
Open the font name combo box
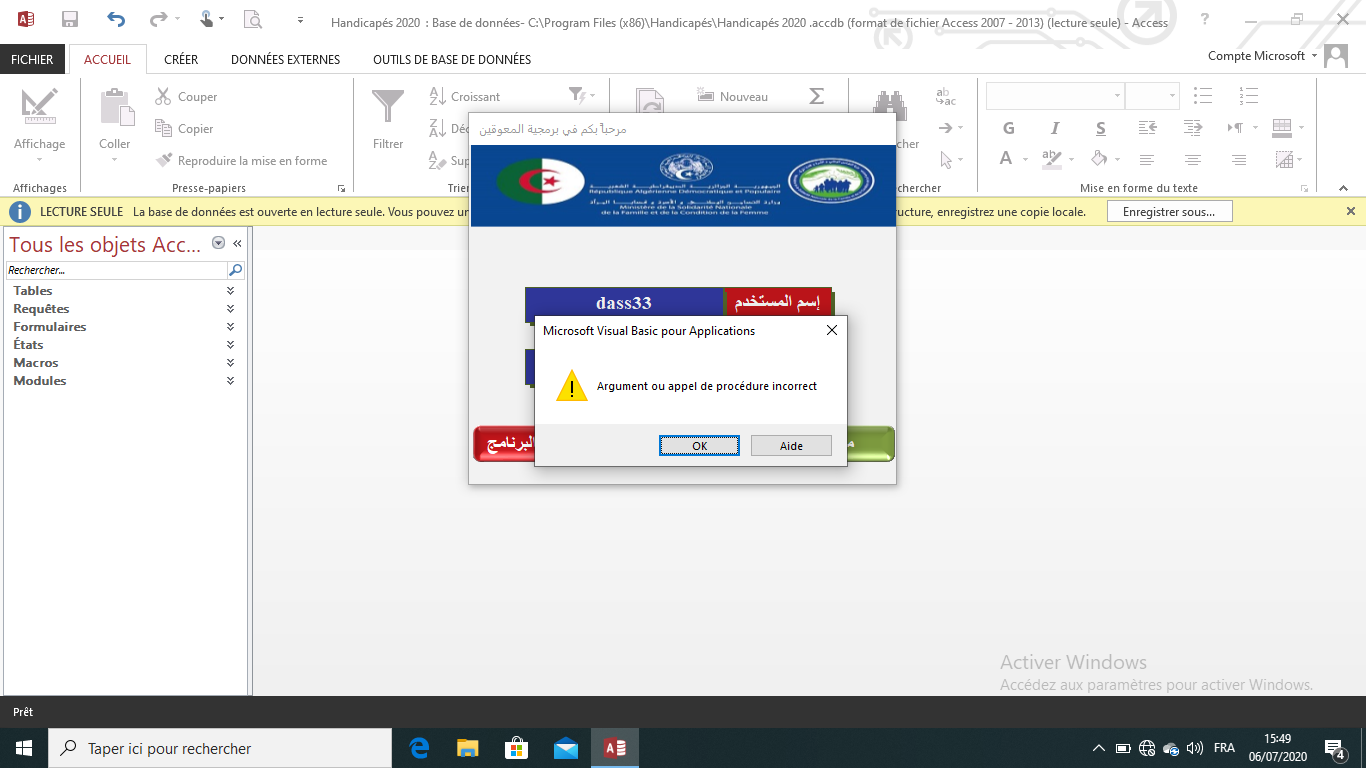tap(1055, 96)
